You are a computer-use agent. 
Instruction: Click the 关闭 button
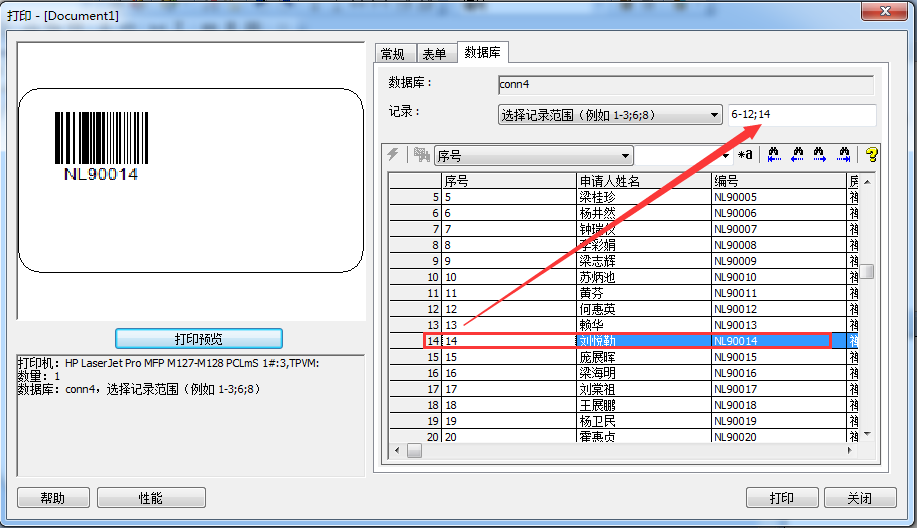(x=860, y=498)
